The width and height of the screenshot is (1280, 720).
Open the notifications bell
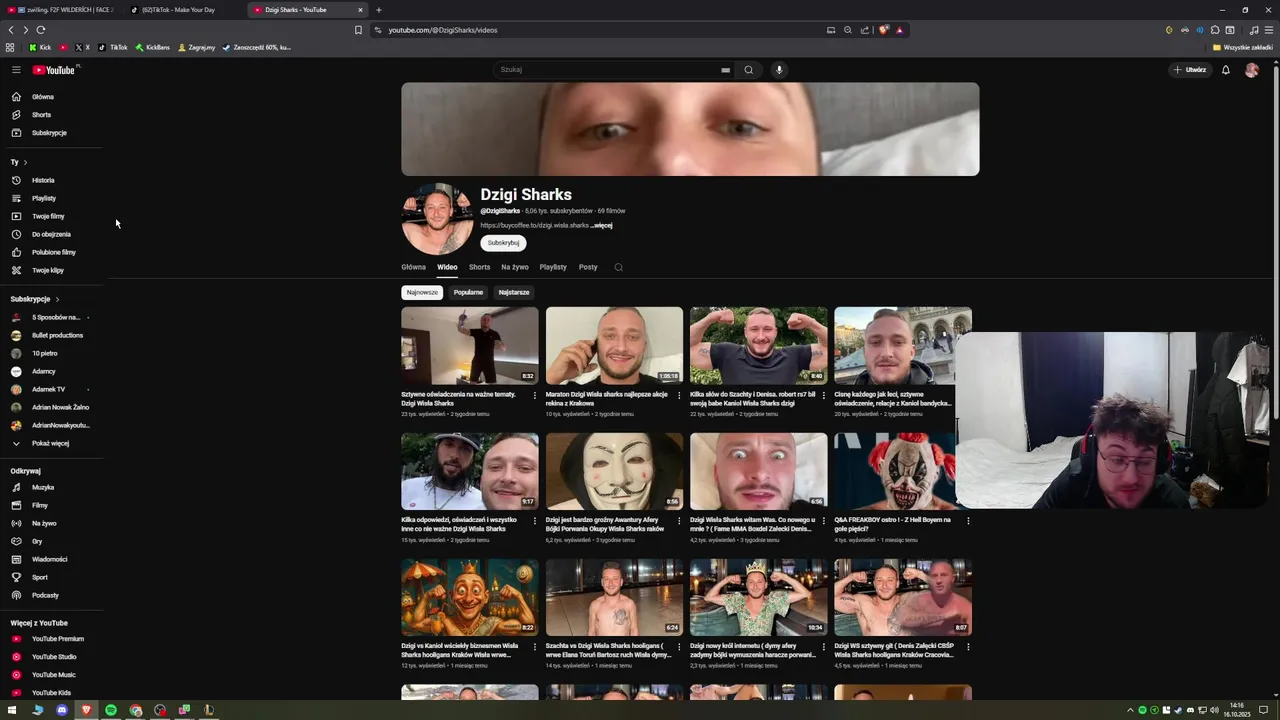point(1226,70)
